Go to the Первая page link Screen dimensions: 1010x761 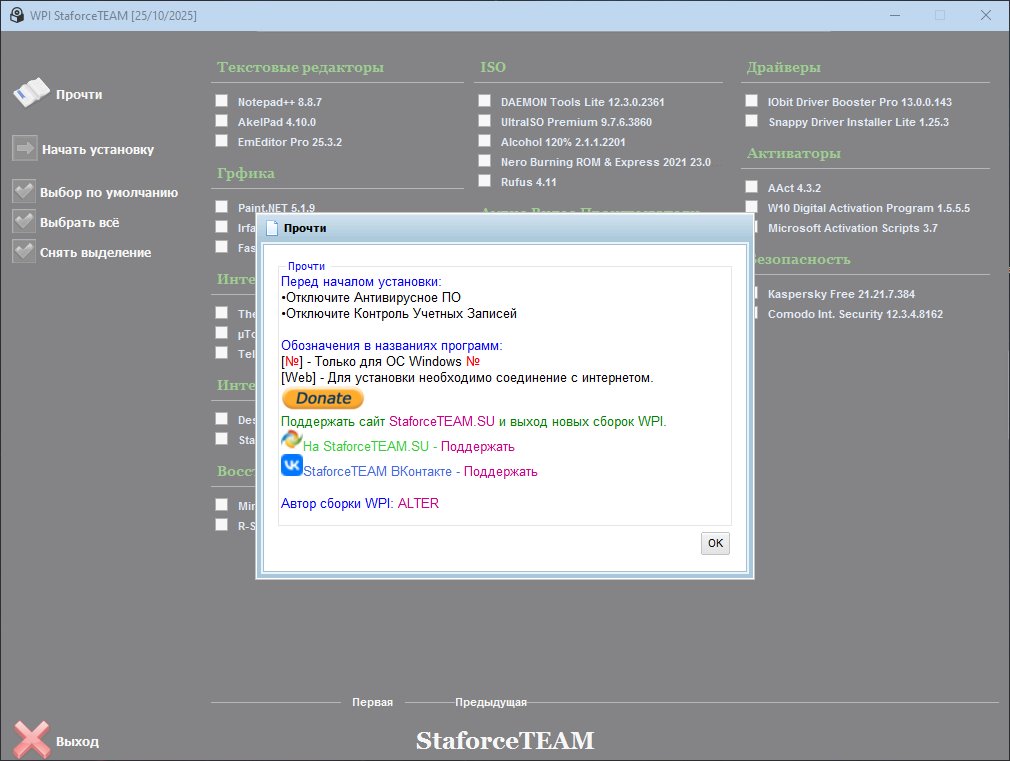(x=372, y=702)
